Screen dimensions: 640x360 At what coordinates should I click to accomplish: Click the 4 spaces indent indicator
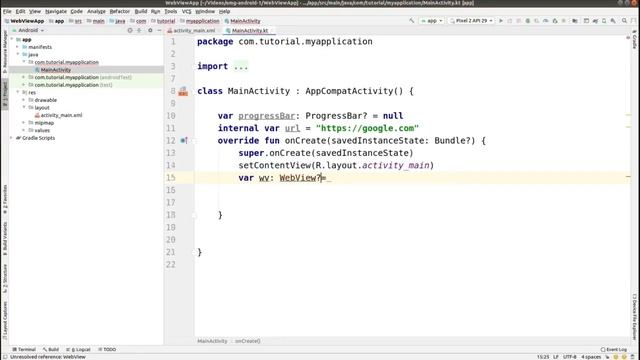click(x=591, y=357)
